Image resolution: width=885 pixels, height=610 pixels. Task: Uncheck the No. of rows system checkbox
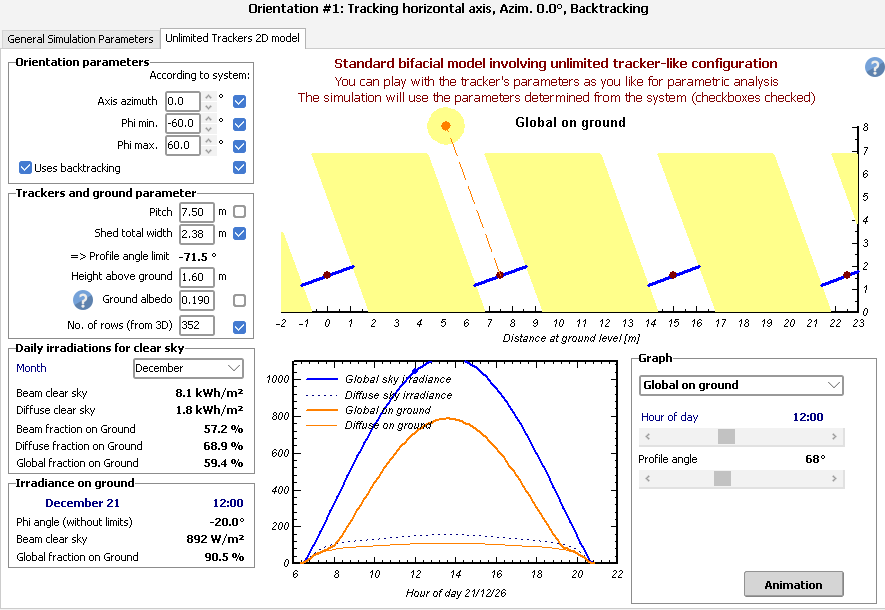click(x=239, y=326)
